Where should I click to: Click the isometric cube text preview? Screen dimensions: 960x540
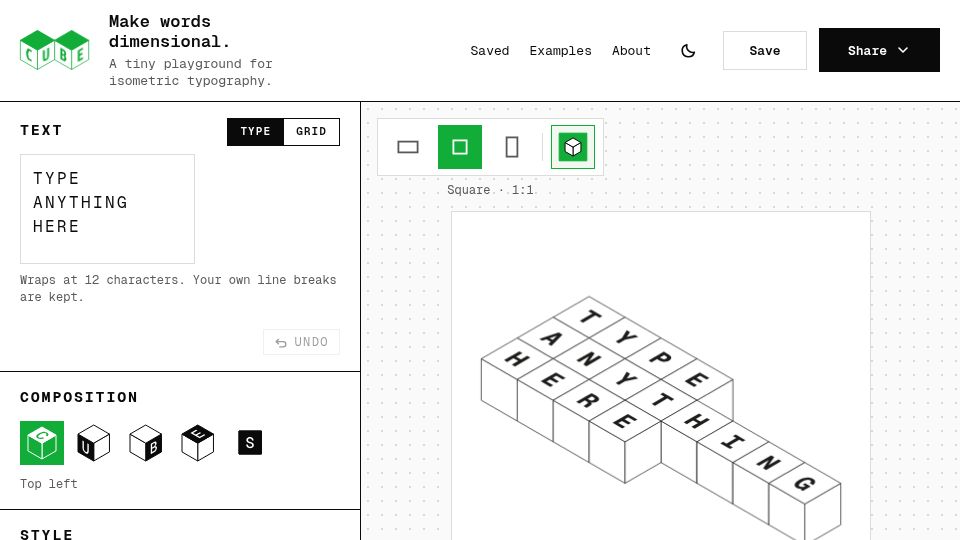661,416
